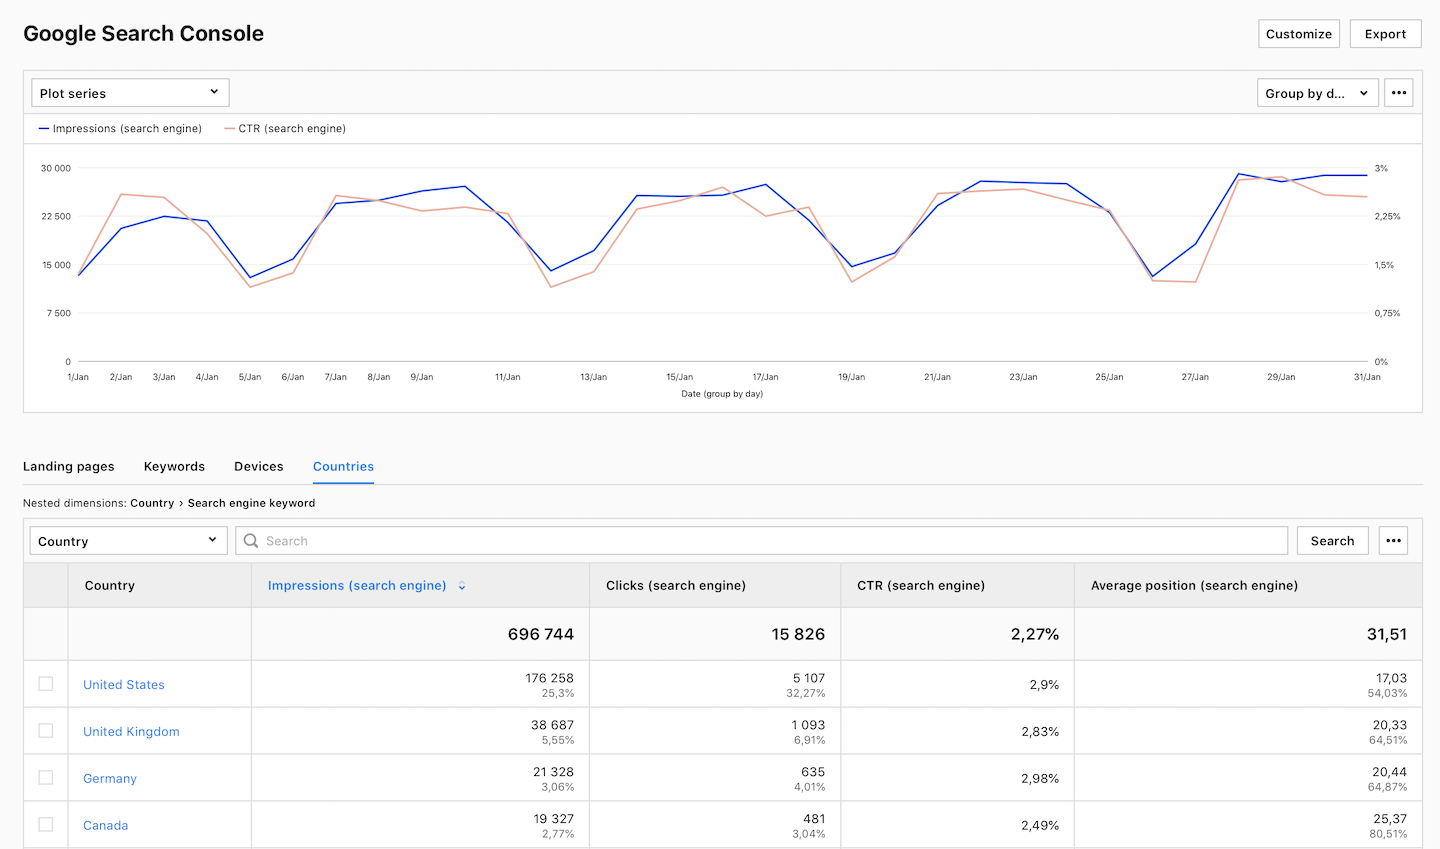
Task: Open the Germany country link
Action: pos(110,779)
